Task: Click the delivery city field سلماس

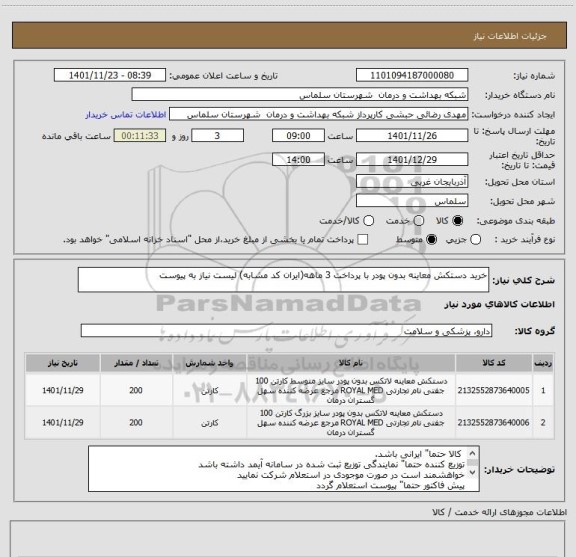Action: point(412,201)
